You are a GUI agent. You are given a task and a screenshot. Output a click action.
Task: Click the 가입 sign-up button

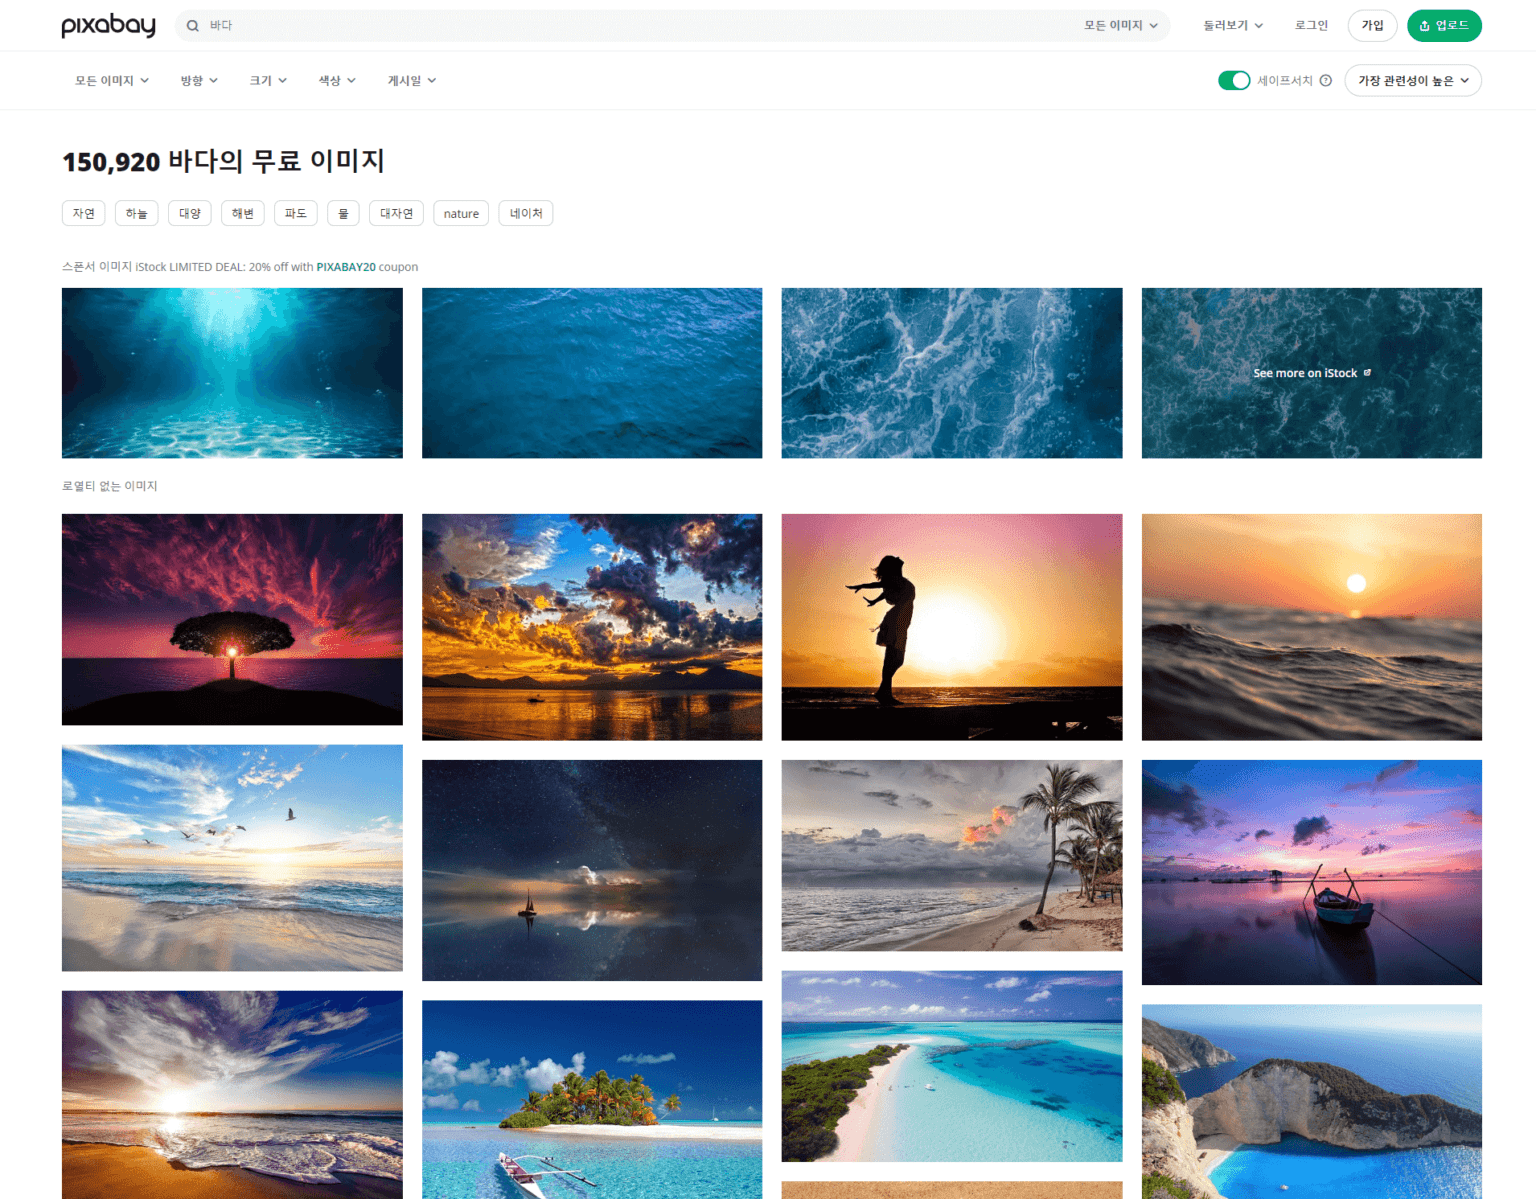pyautogui.click(x=1372, y=26)
